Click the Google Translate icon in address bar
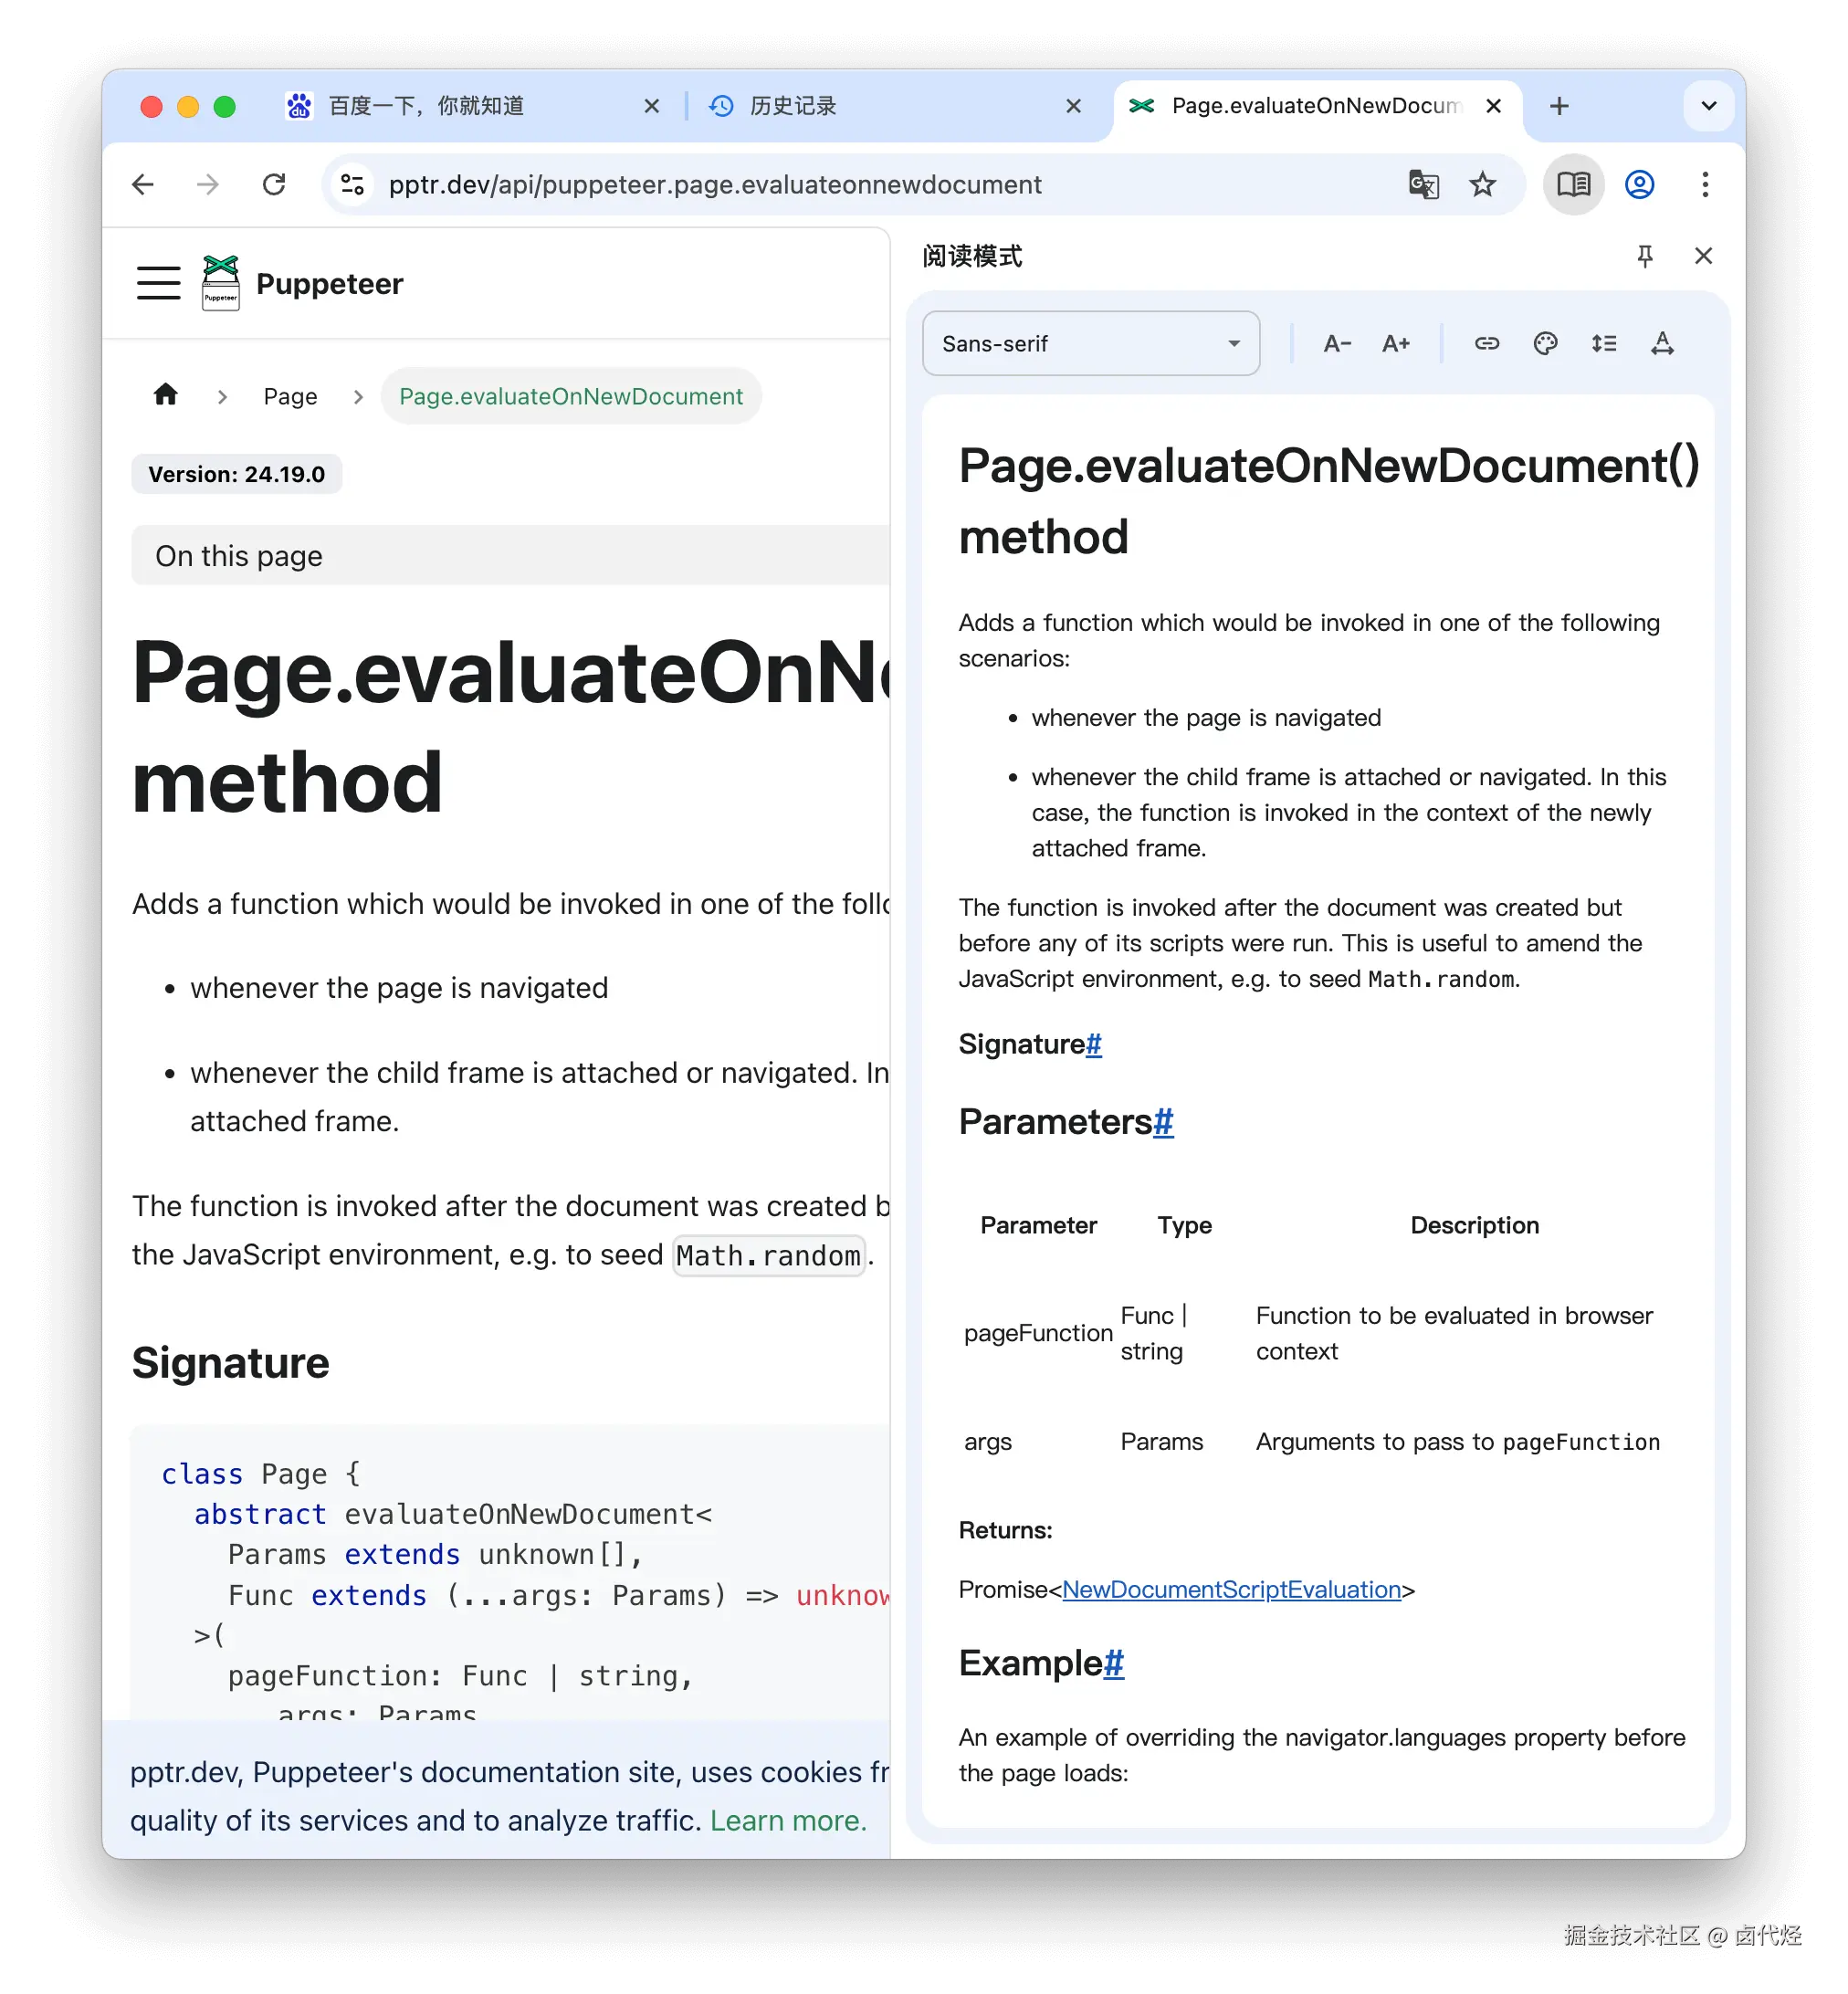Screen dimensions: 1848x1994 [x=1423, y=185]
